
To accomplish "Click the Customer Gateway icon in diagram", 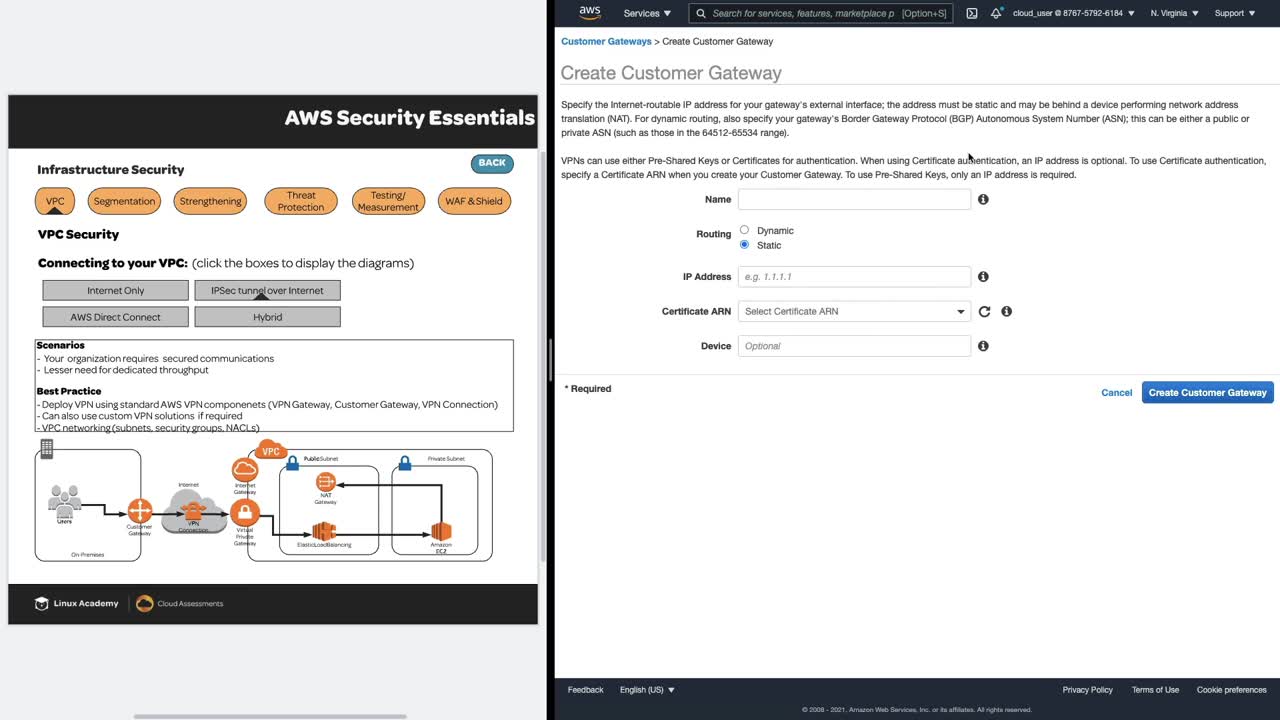I will click(139, 511).
